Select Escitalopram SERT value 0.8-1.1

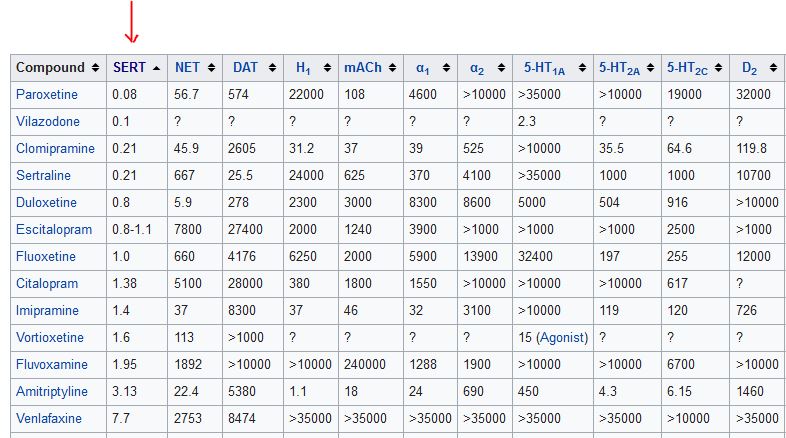click(132, 230)
